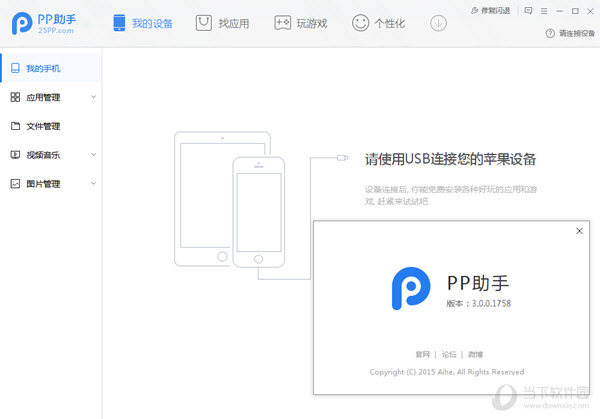This screenshot has height=419, width=600.
Task: Click the large PP logo in About dialog
Action: tap(409, 289)
